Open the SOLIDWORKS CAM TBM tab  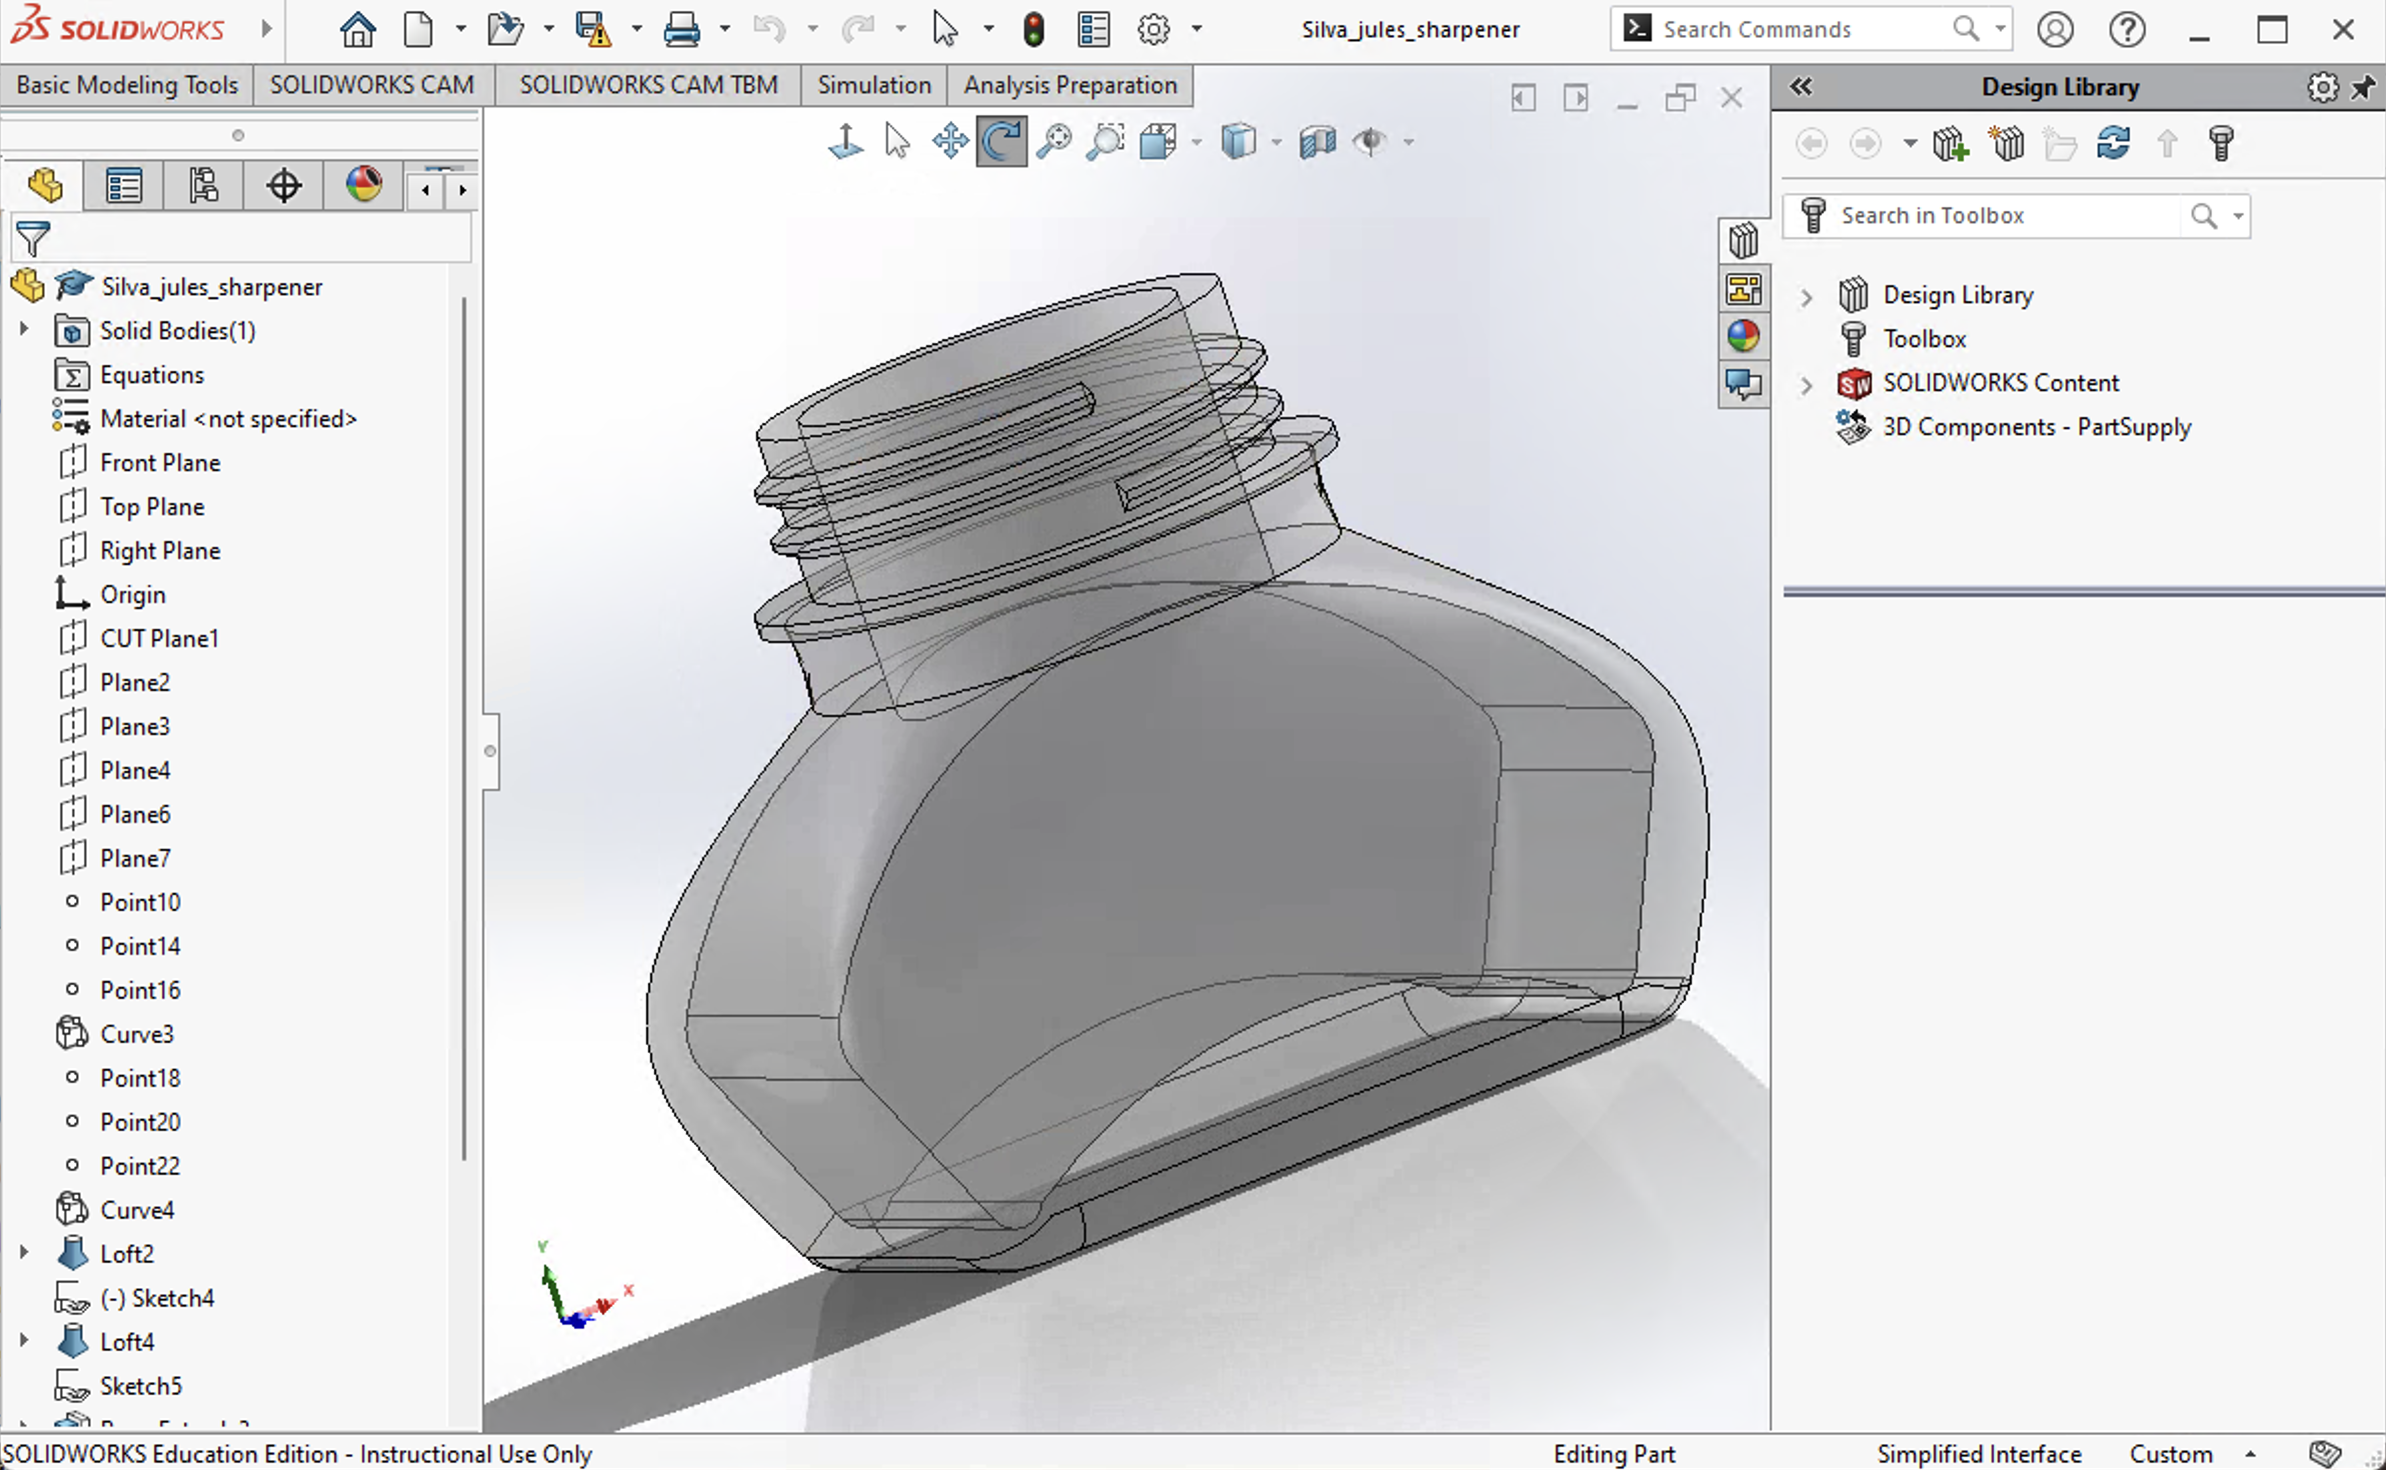coord(648,85)
